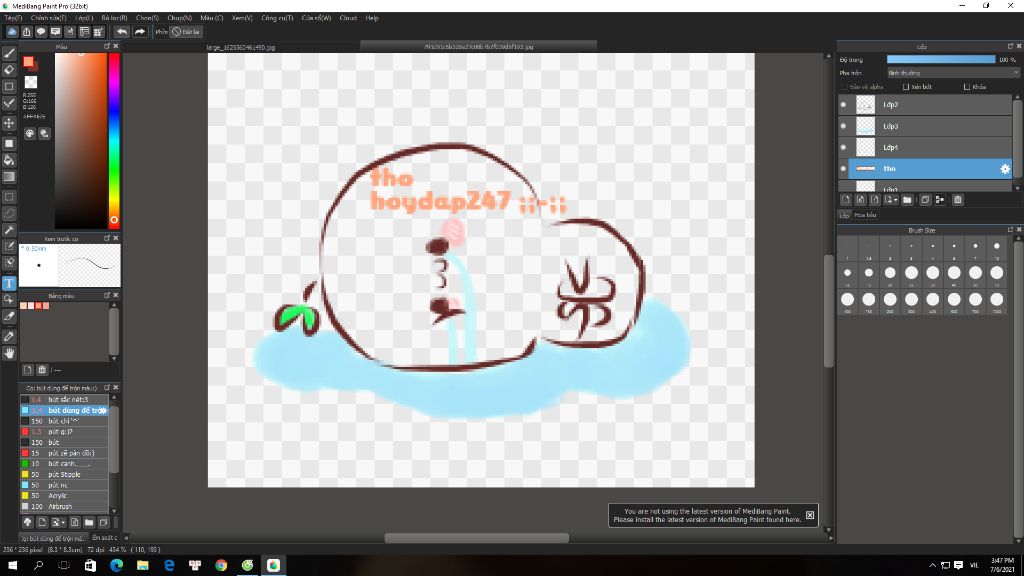Open the Tệp(F) menu
The width and height of the screenshot is (1024, 576).
pyautogui.click(x=13, y=18)
